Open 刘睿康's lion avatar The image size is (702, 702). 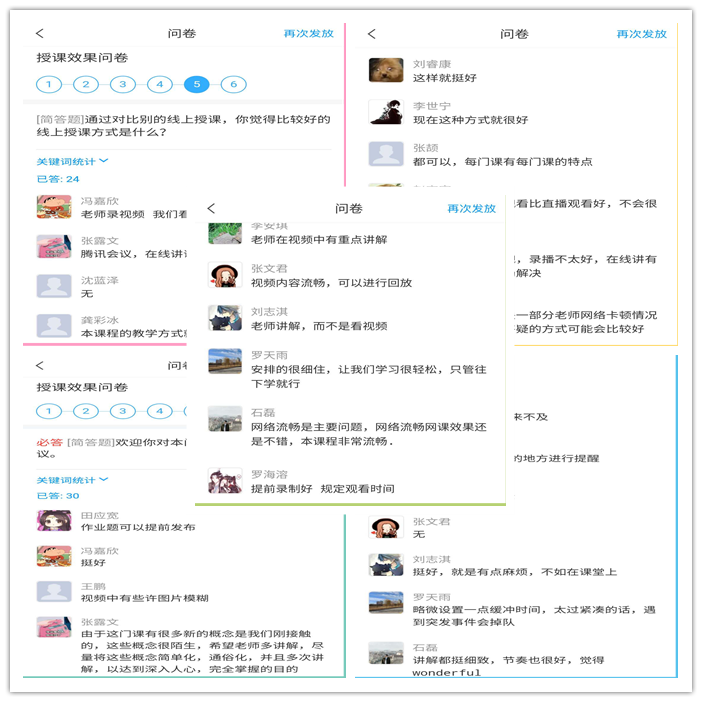(386, 70)
